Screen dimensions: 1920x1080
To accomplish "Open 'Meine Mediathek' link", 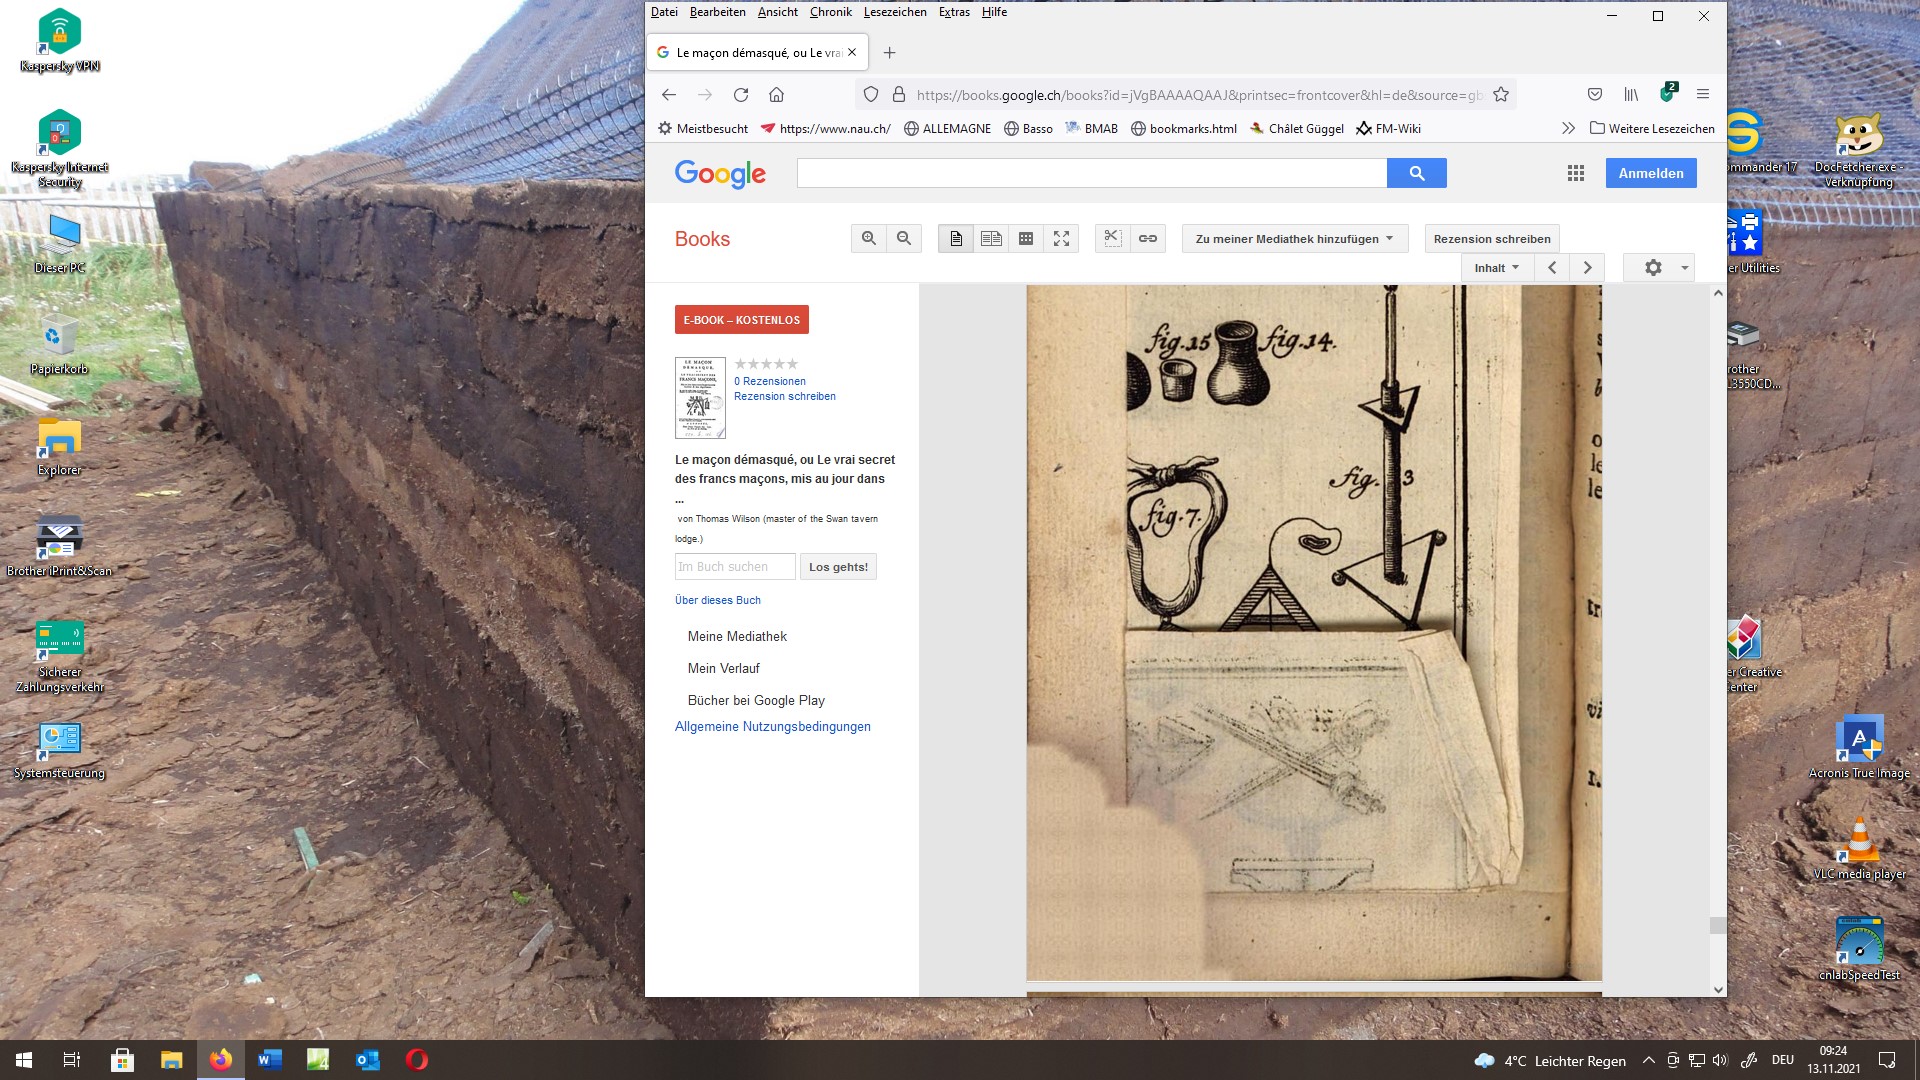I will 737,636.
